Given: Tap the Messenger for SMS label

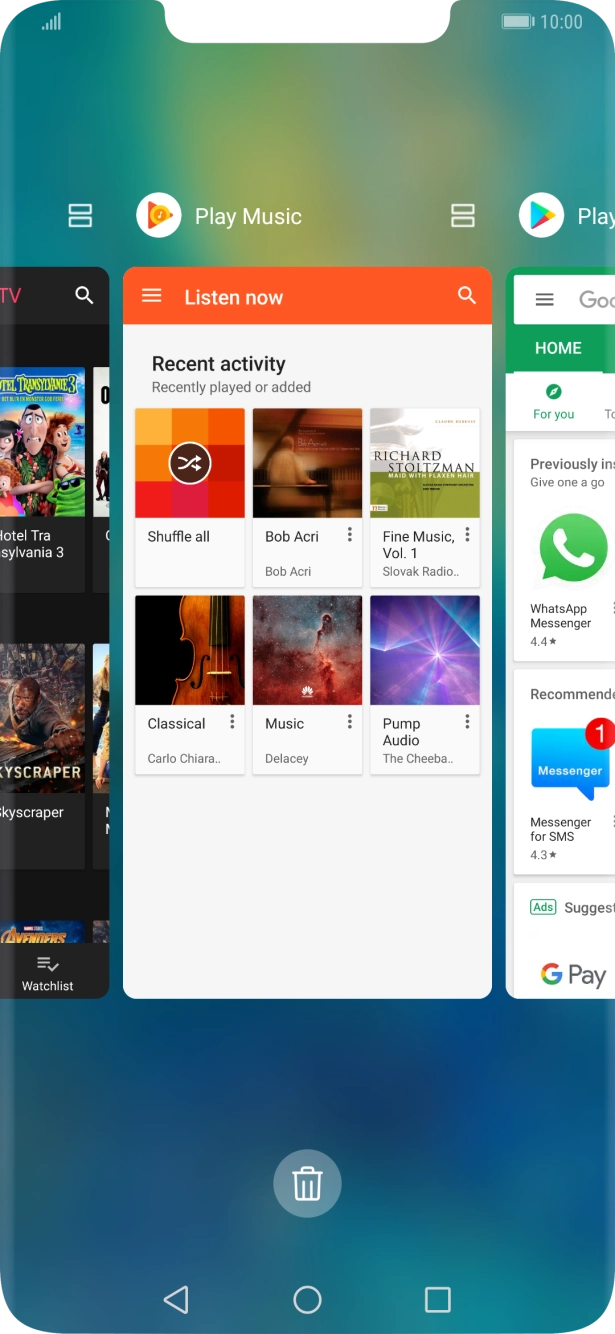Looking at the screenshot, I should (x=561, y=829).
